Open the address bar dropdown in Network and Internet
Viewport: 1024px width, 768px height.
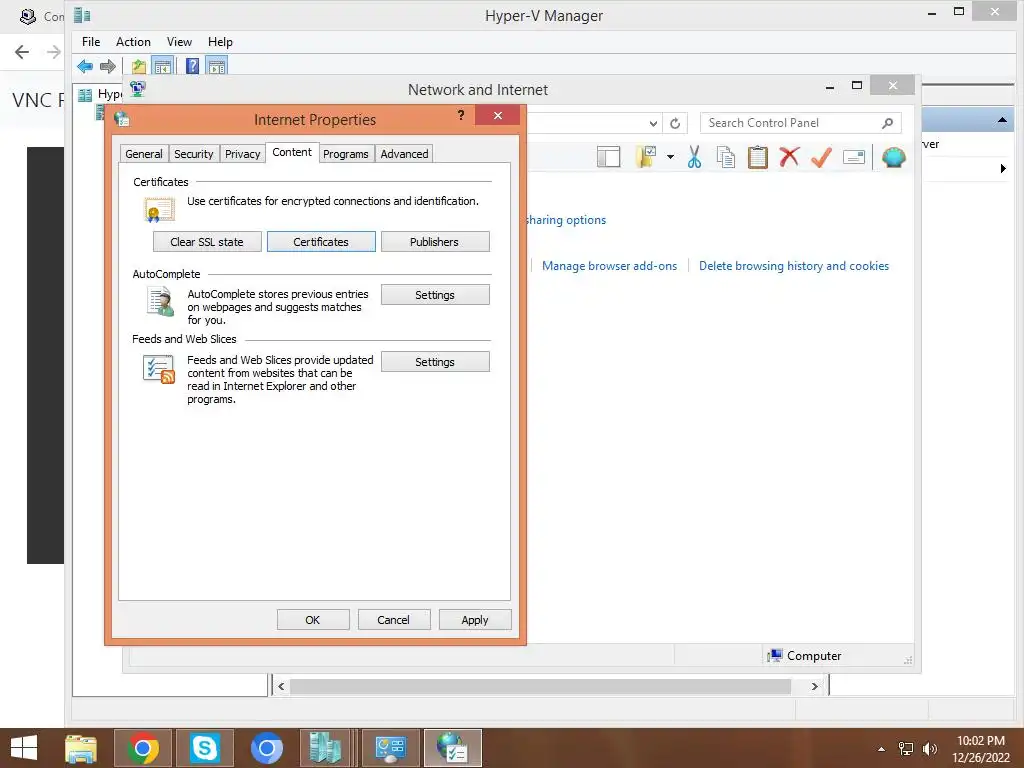point(653,123)
